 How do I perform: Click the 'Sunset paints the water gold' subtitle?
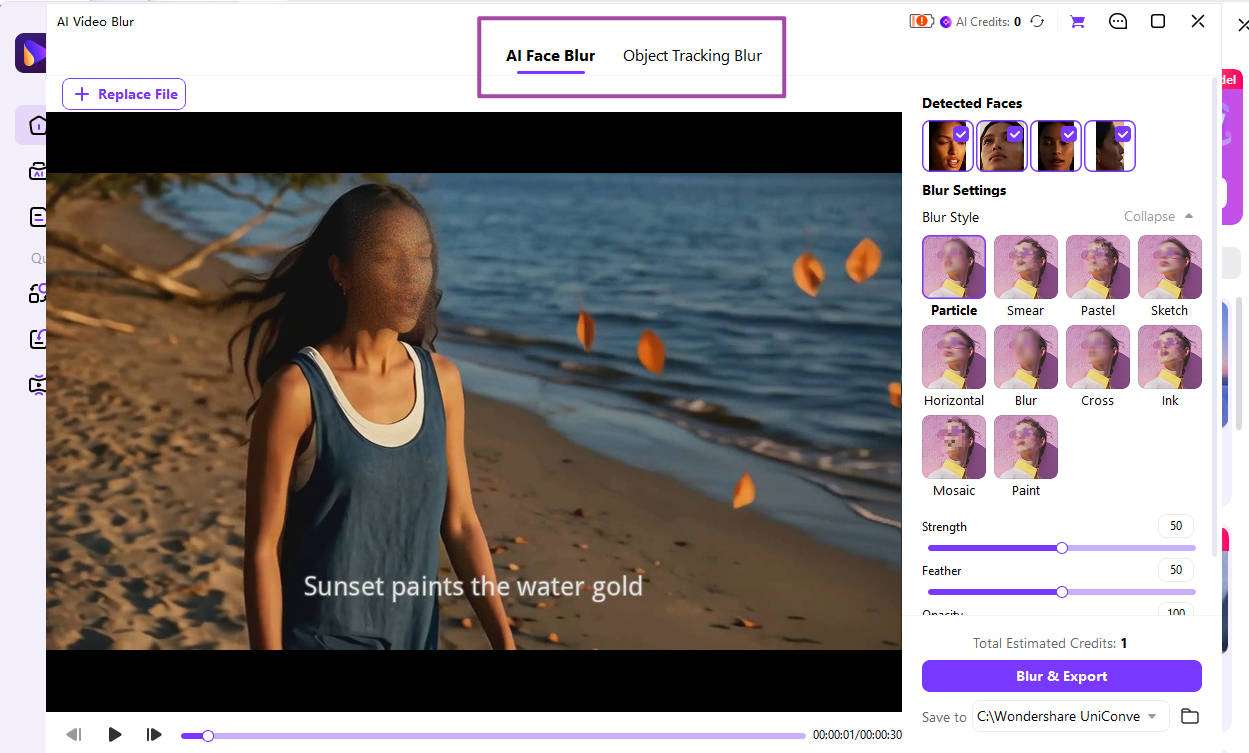pos(473,586)
